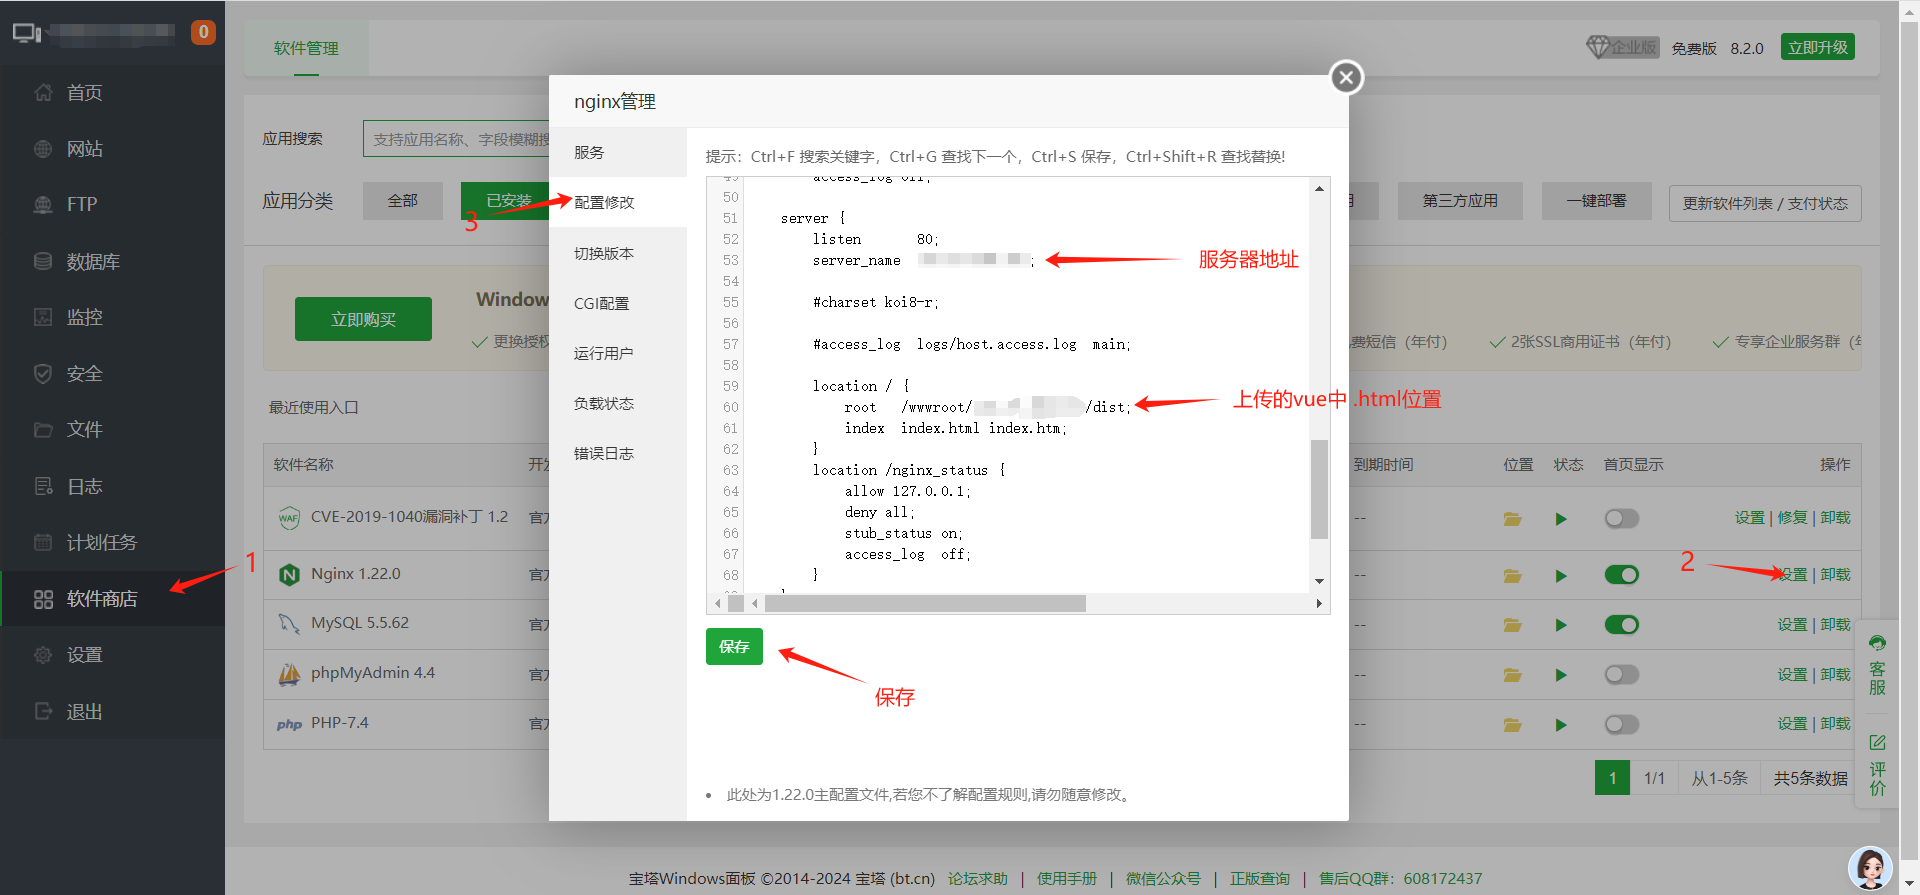Image resolution: width=1920 pixels, height=895 pixels.
Task: Toggle homepage display for CVE-2019-1040 patch
Action: [1622, 519]
